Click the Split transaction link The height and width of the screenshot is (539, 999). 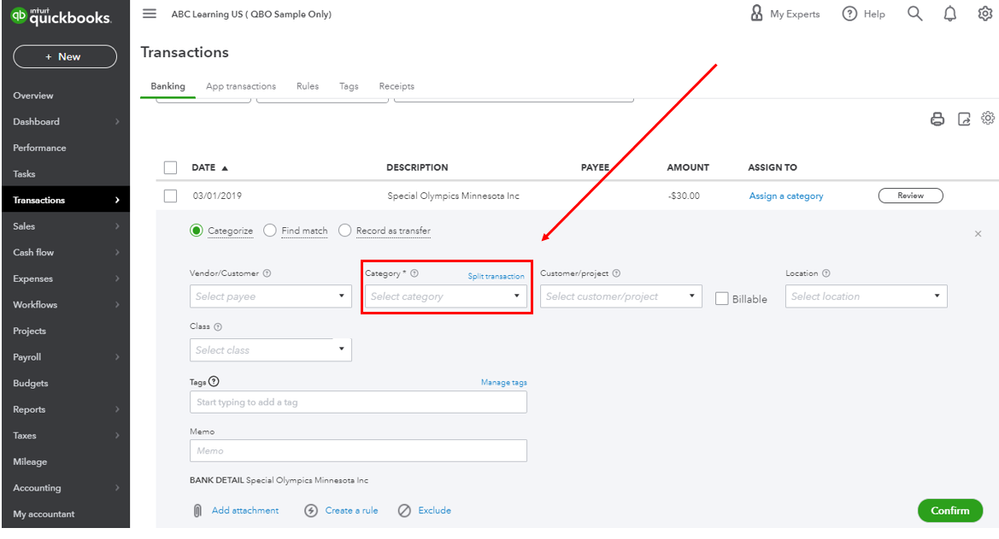click(x=496, y=276)
